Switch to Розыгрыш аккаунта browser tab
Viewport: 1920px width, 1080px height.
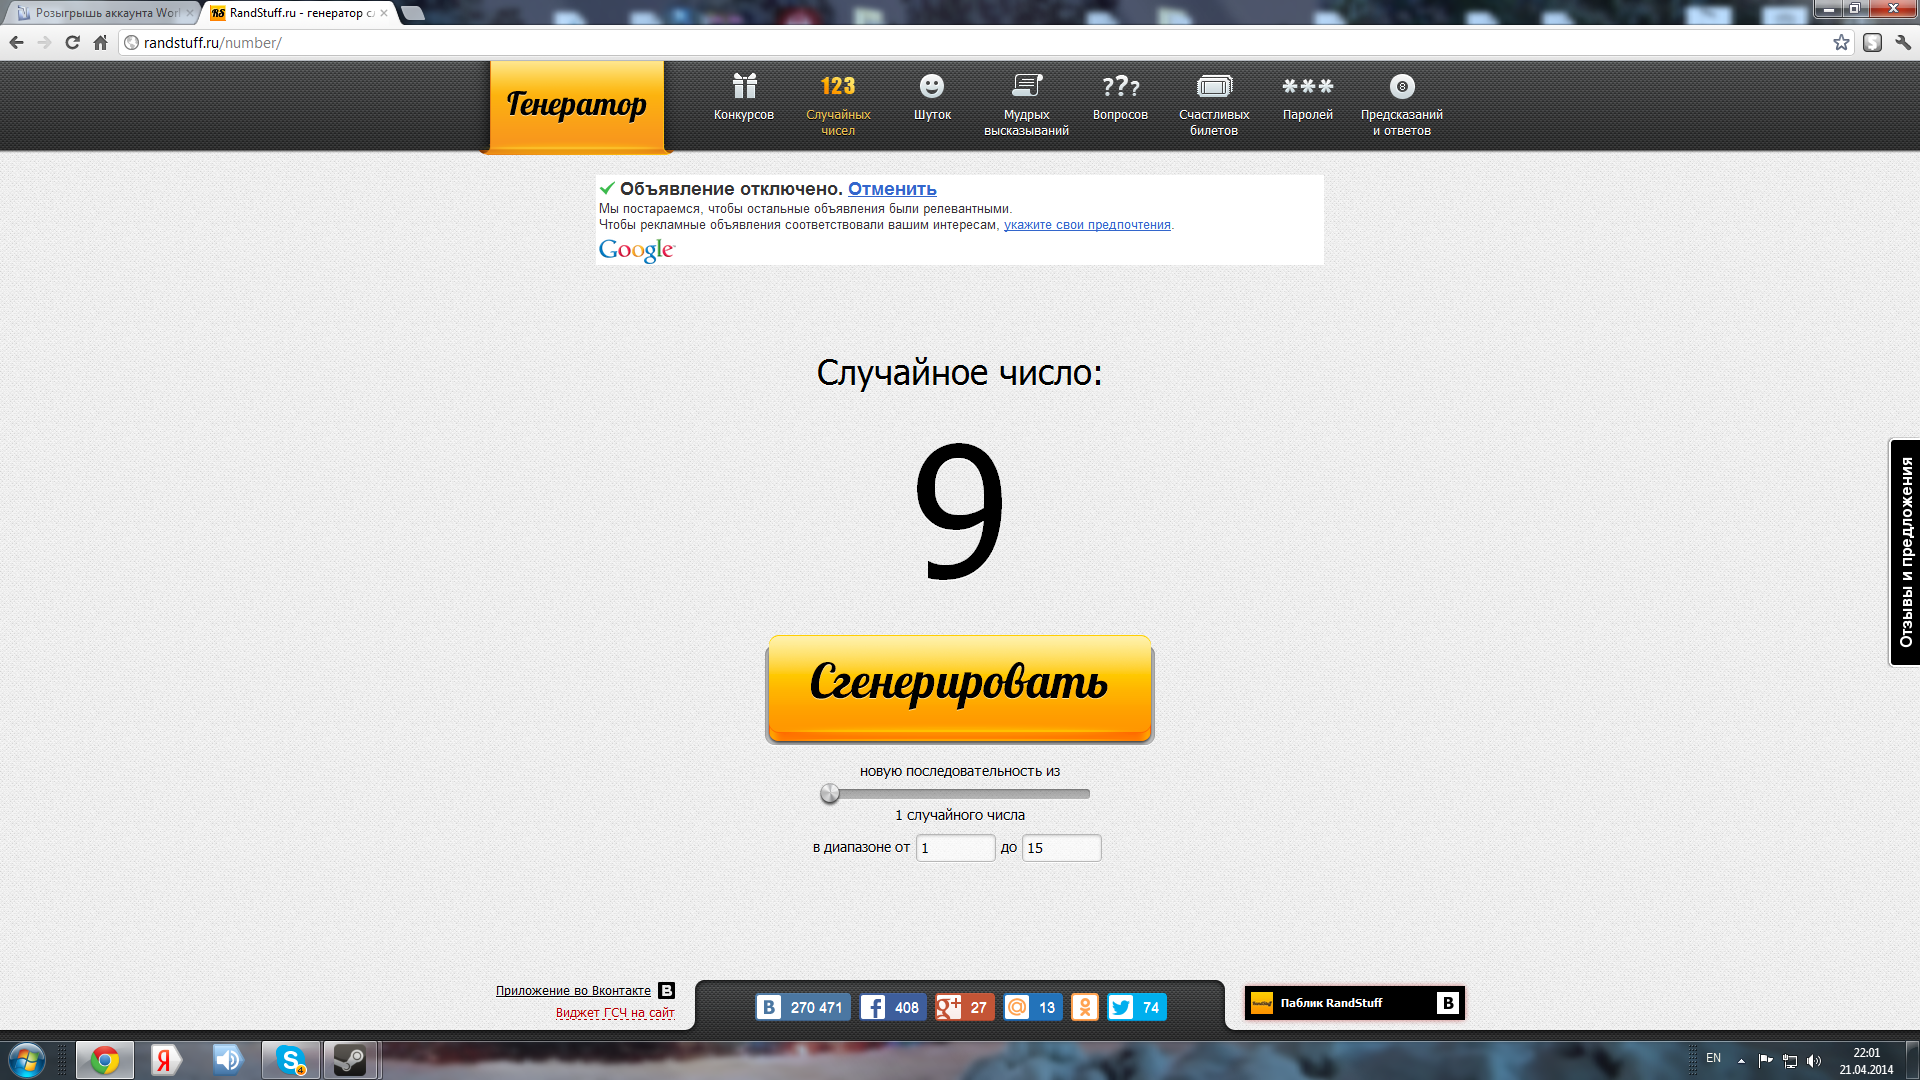point(104,13)
